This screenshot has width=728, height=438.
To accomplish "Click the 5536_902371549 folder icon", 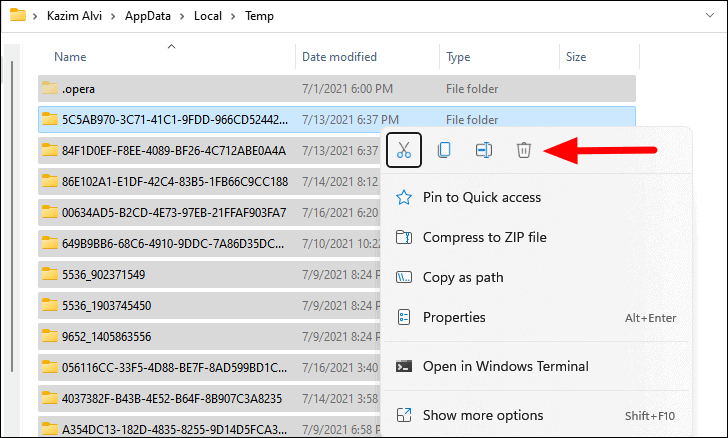I will (49, 274).
